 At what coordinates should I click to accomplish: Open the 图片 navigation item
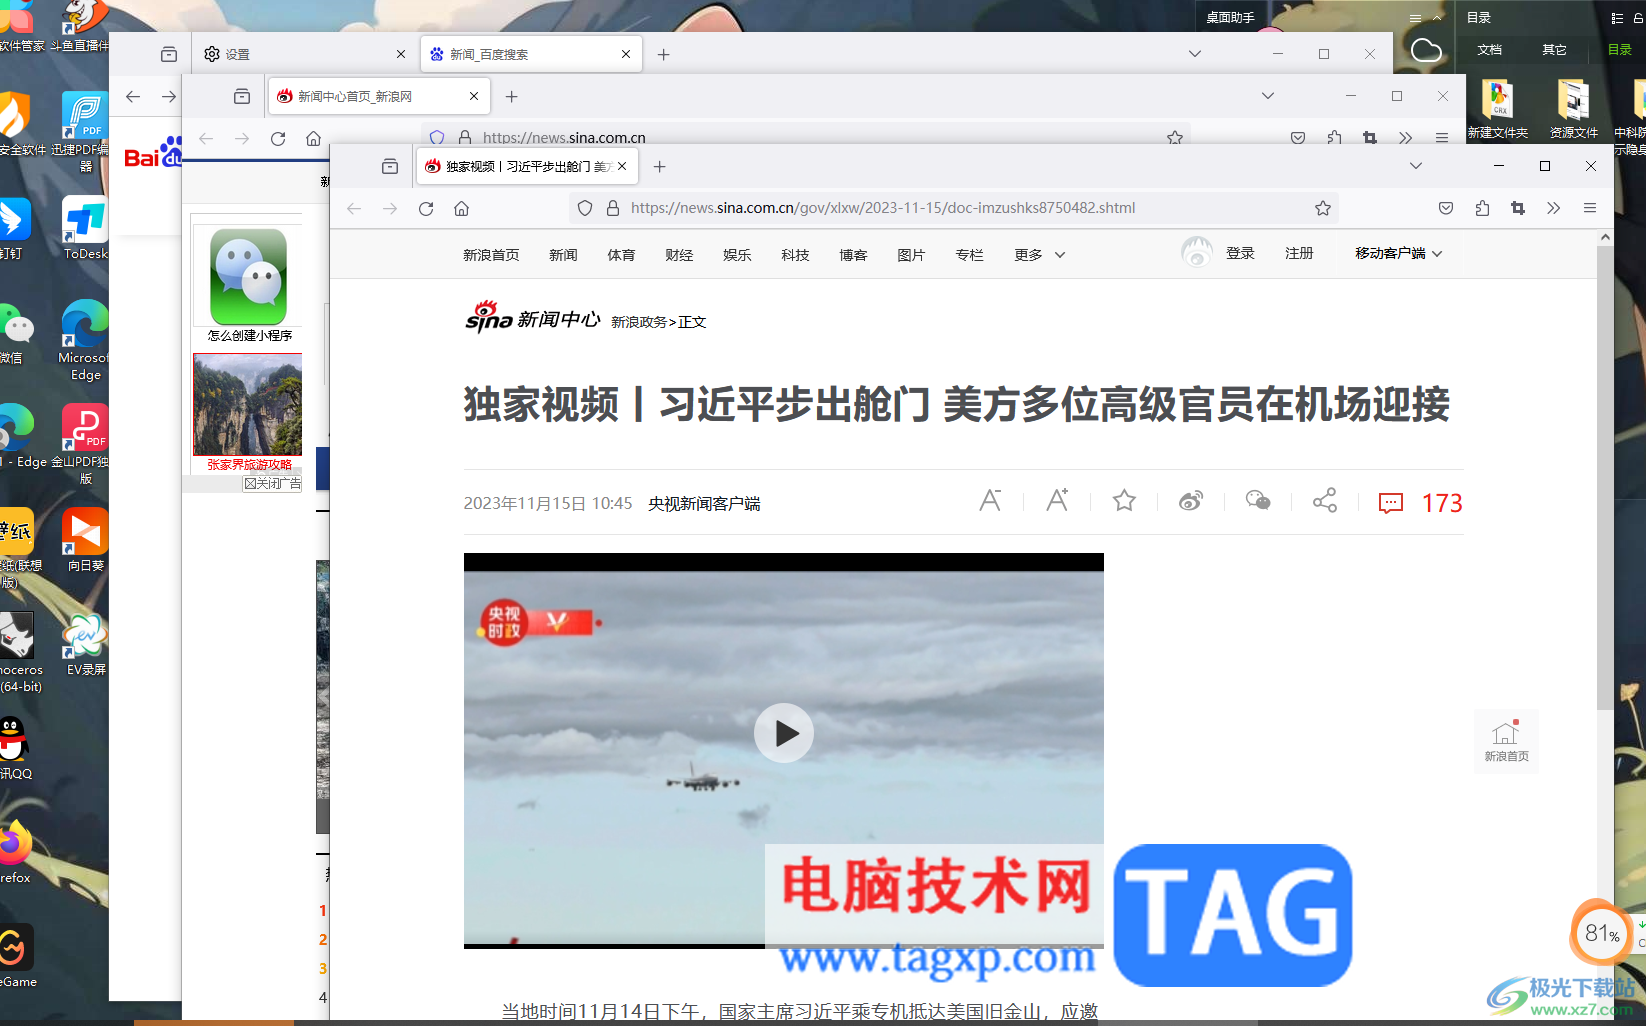click(911, 255)
